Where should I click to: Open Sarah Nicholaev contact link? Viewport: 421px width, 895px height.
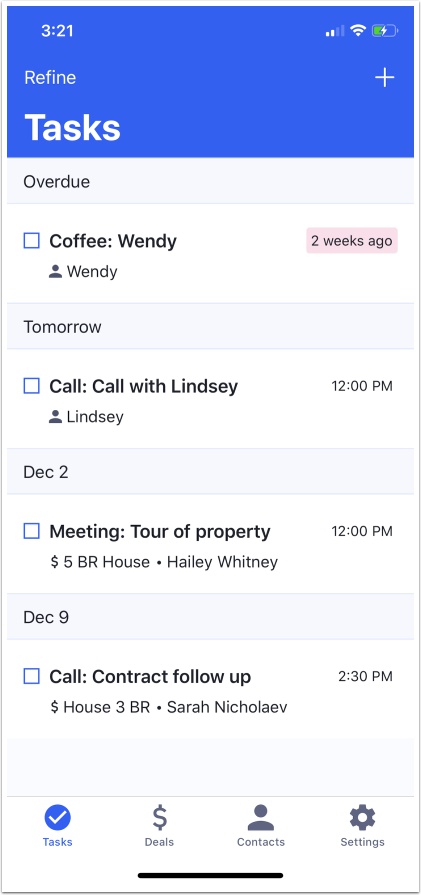[x=227, y=707]
